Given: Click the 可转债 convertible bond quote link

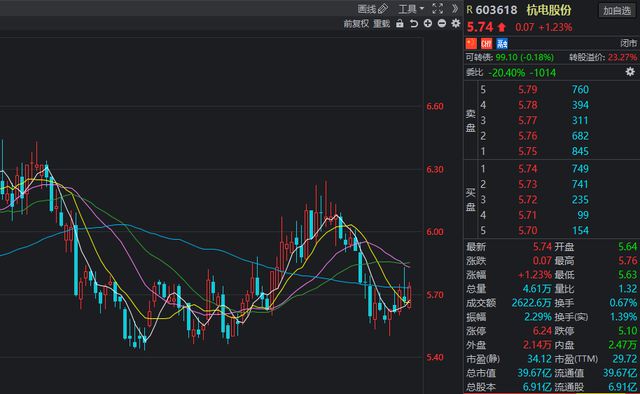Looking at the screenshot, I should pos(510,58).
